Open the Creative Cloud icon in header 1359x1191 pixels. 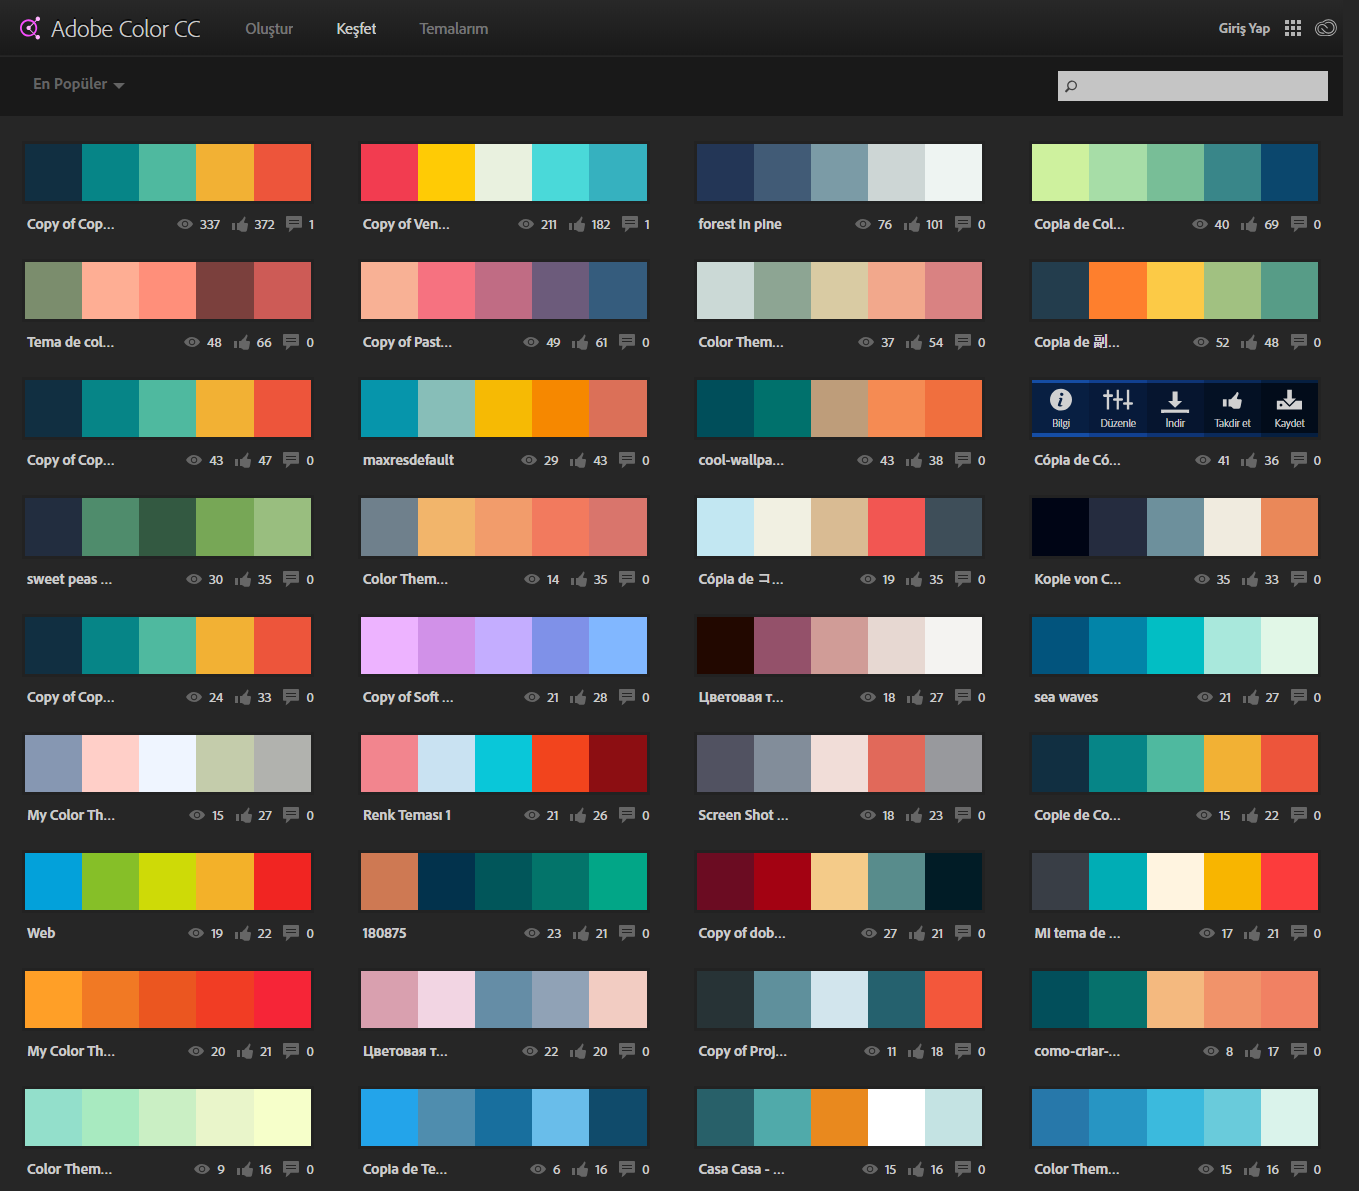pyautogui.click(x=1326, y=28)
